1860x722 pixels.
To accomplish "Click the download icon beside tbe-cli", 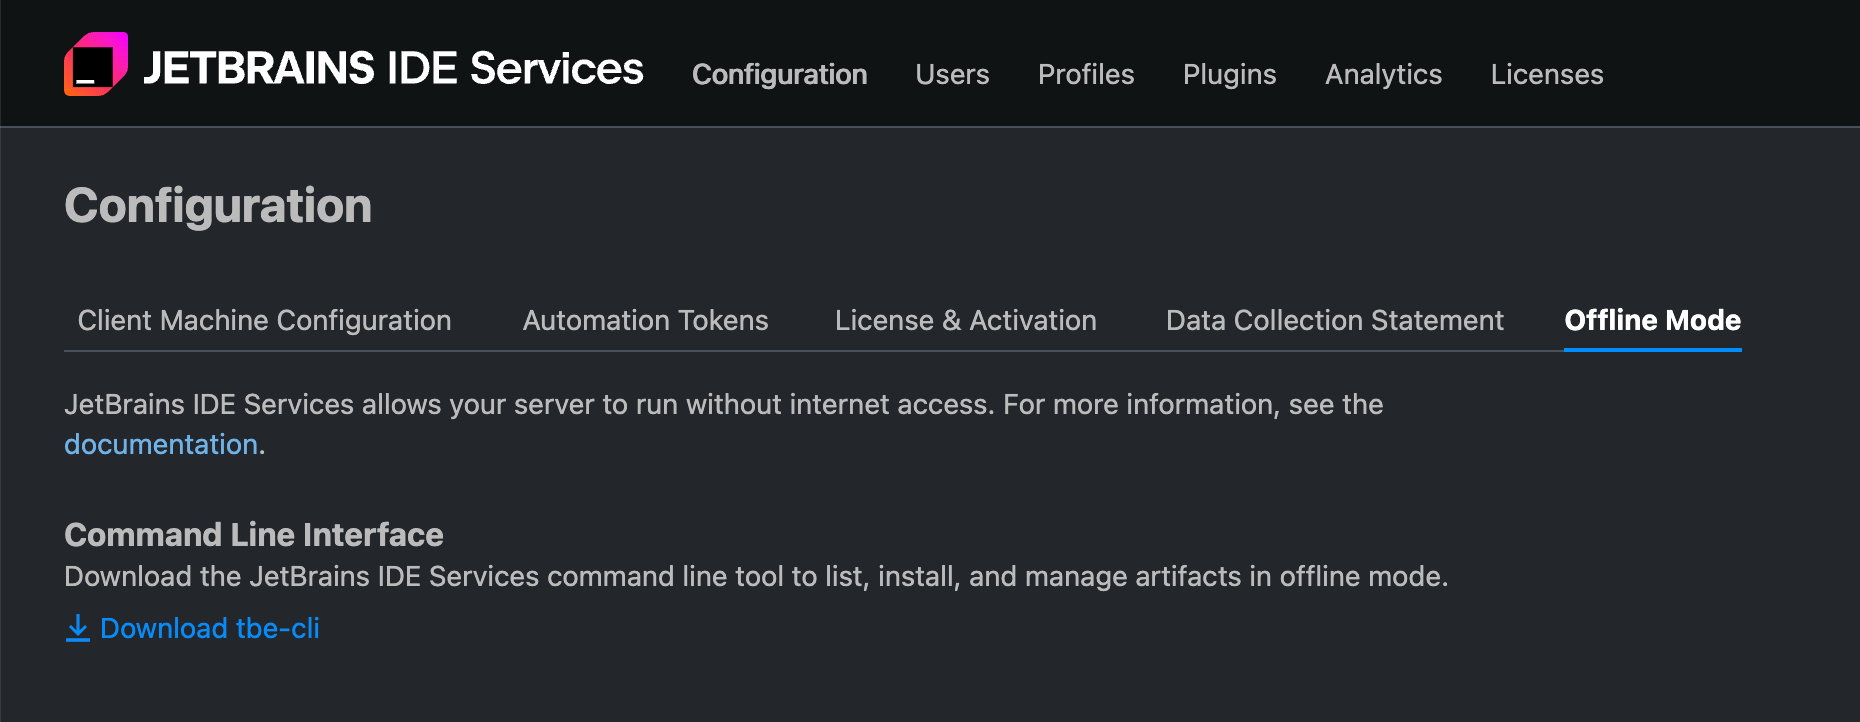I will click(77, 628).
